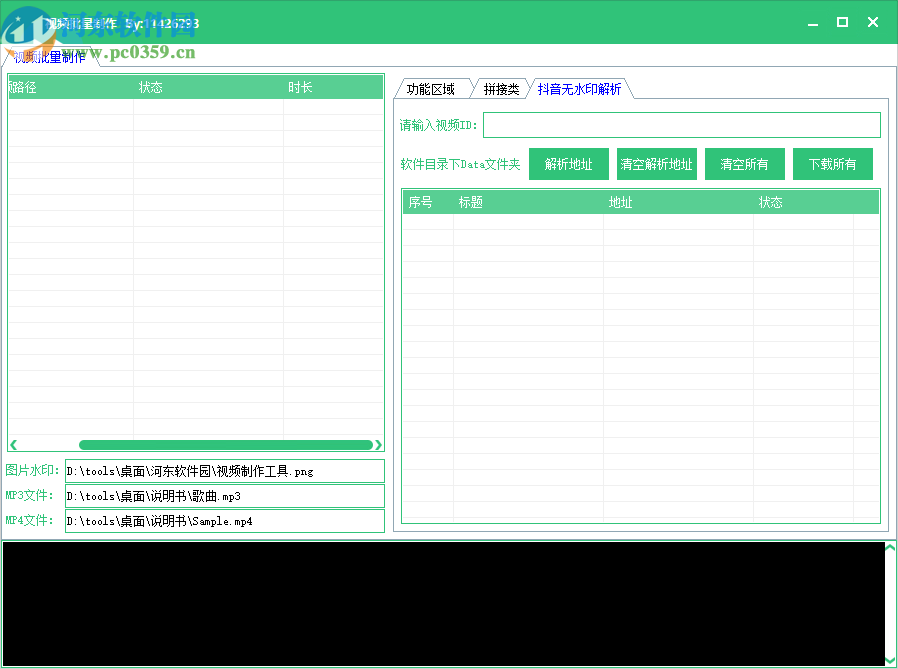Click the log console scroll down arrow
This screenshot has width=898, height=669.
(891, 660)
